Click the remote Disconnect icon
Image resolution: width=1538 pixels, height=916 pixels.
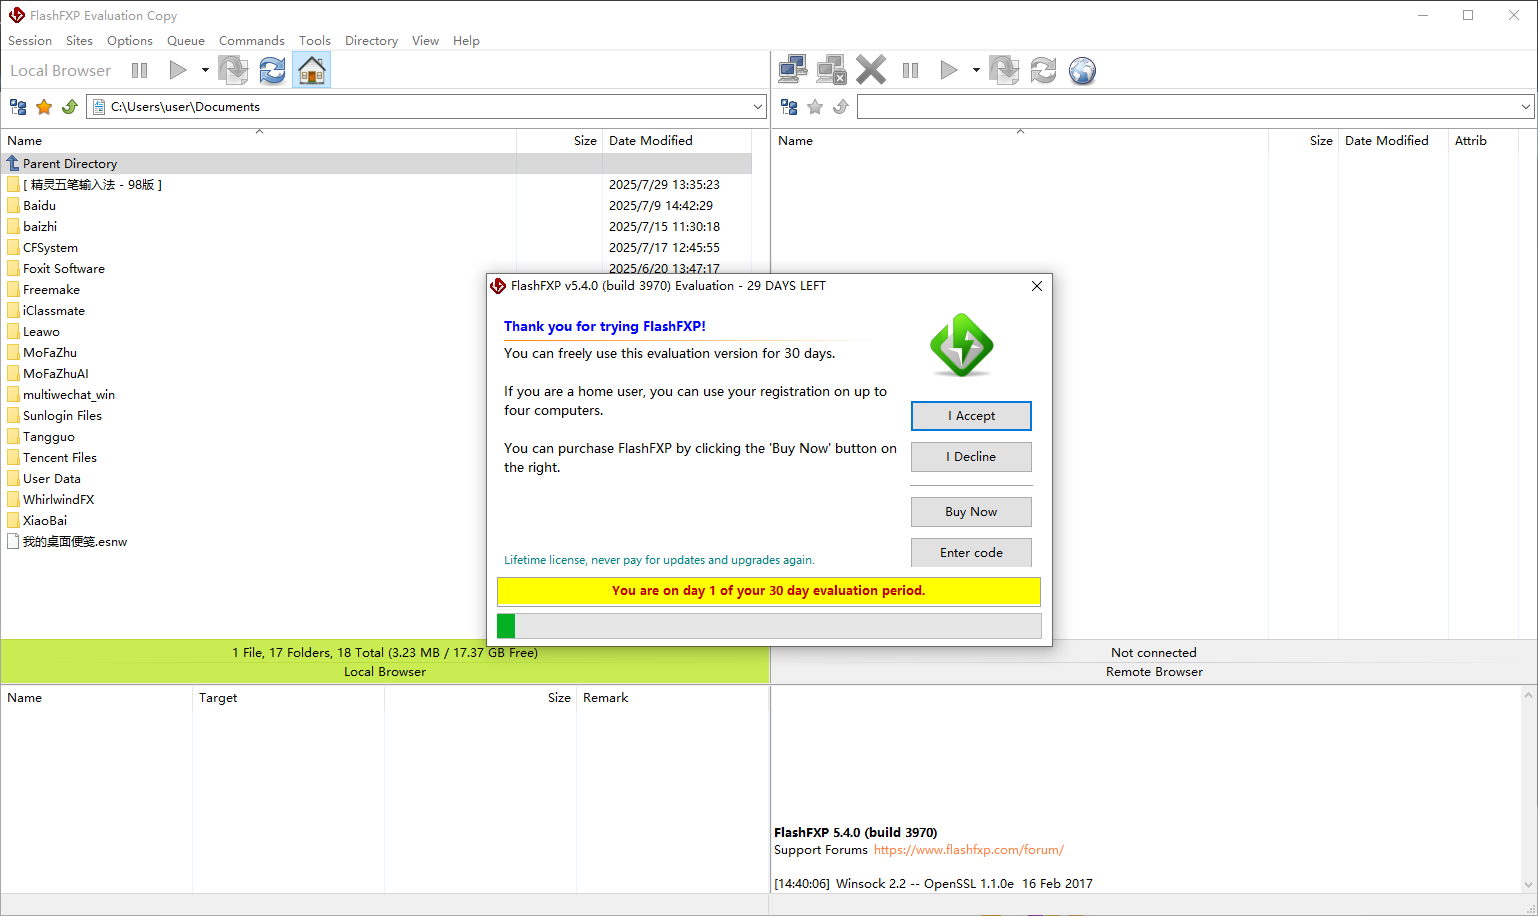coord(831,70)
